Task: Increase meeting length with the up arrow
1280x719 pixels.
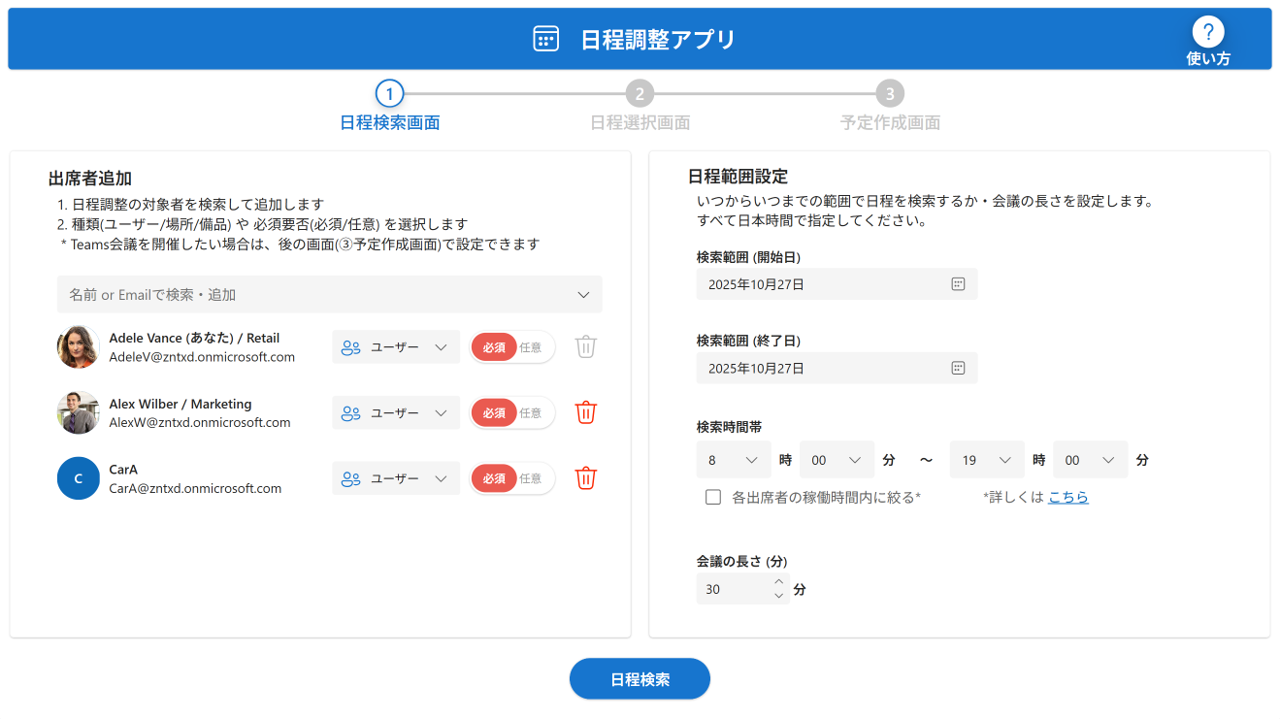Action: (779, 581)
